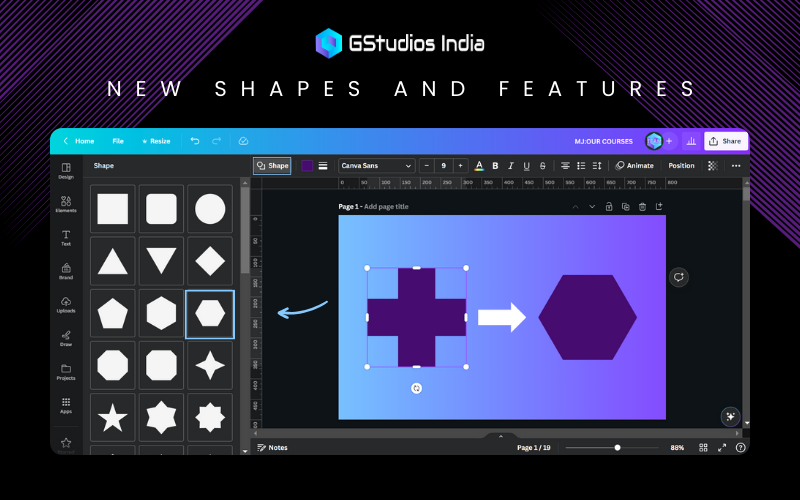Click the MJ:OUR COURSES design title
Screen dimensions: 800x500
click(x=603, y=141)
